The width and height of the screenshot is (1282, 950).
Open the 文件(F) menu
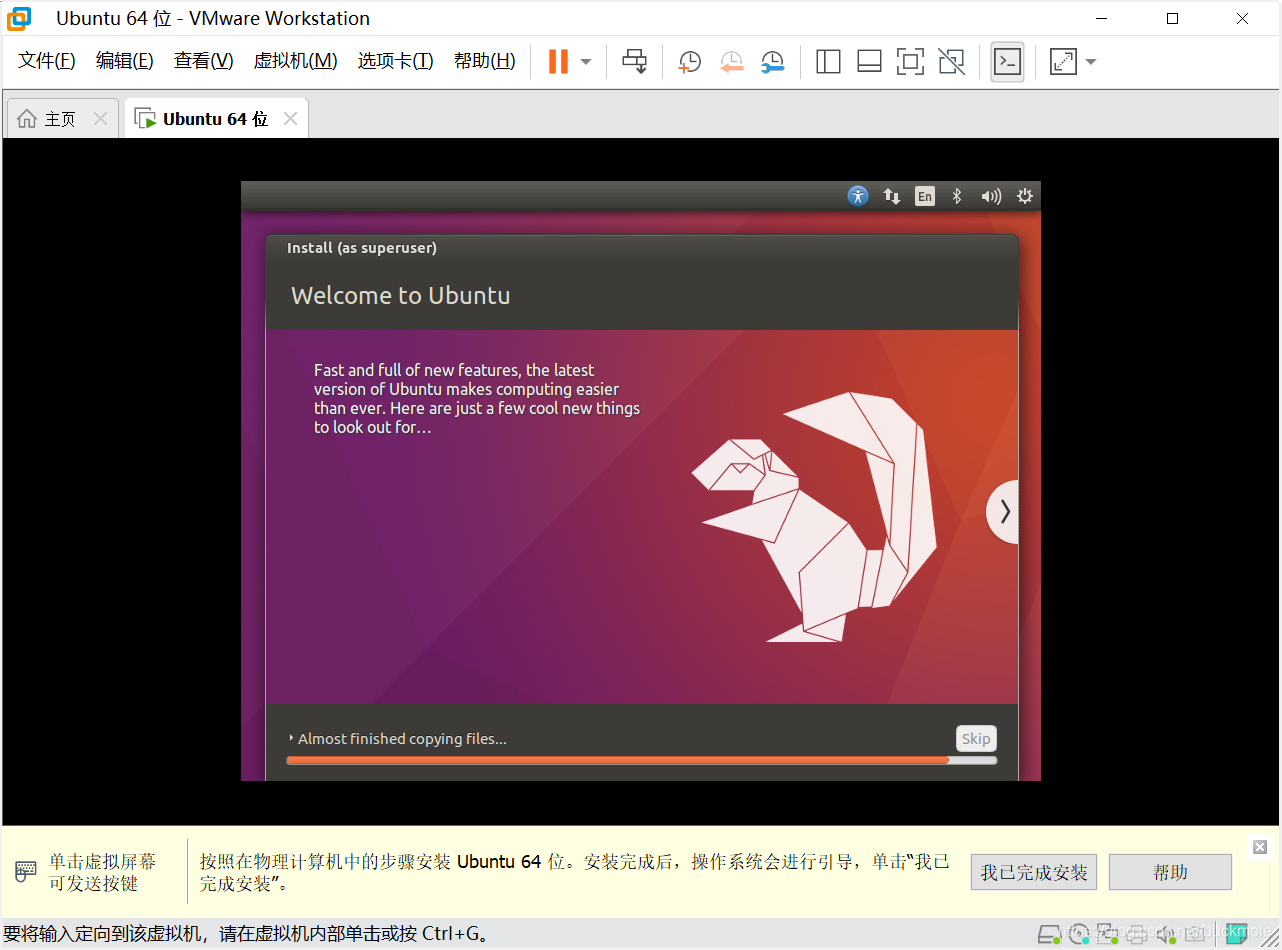tap(47, 61)
